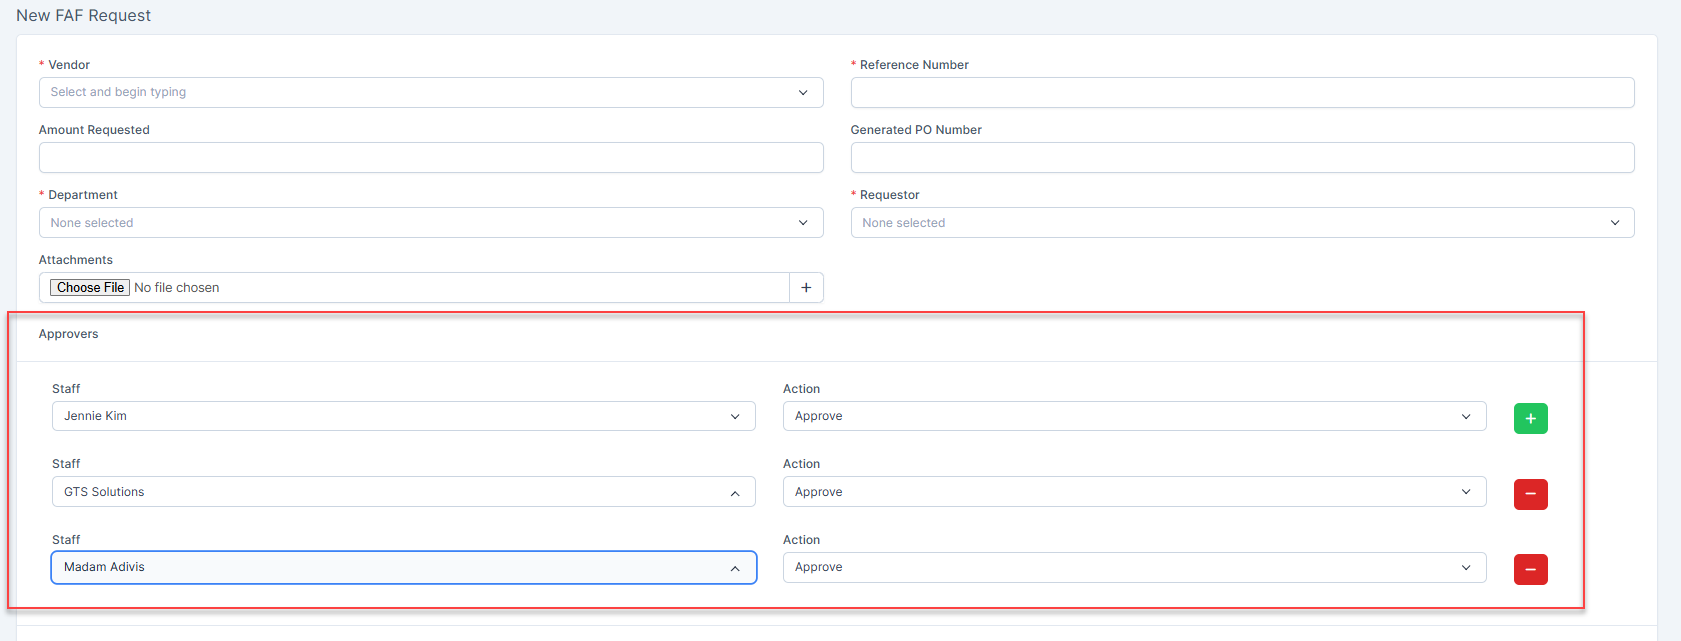Click the plus icon beside the attachment field
1681x641 pixels.
point(806,288)
